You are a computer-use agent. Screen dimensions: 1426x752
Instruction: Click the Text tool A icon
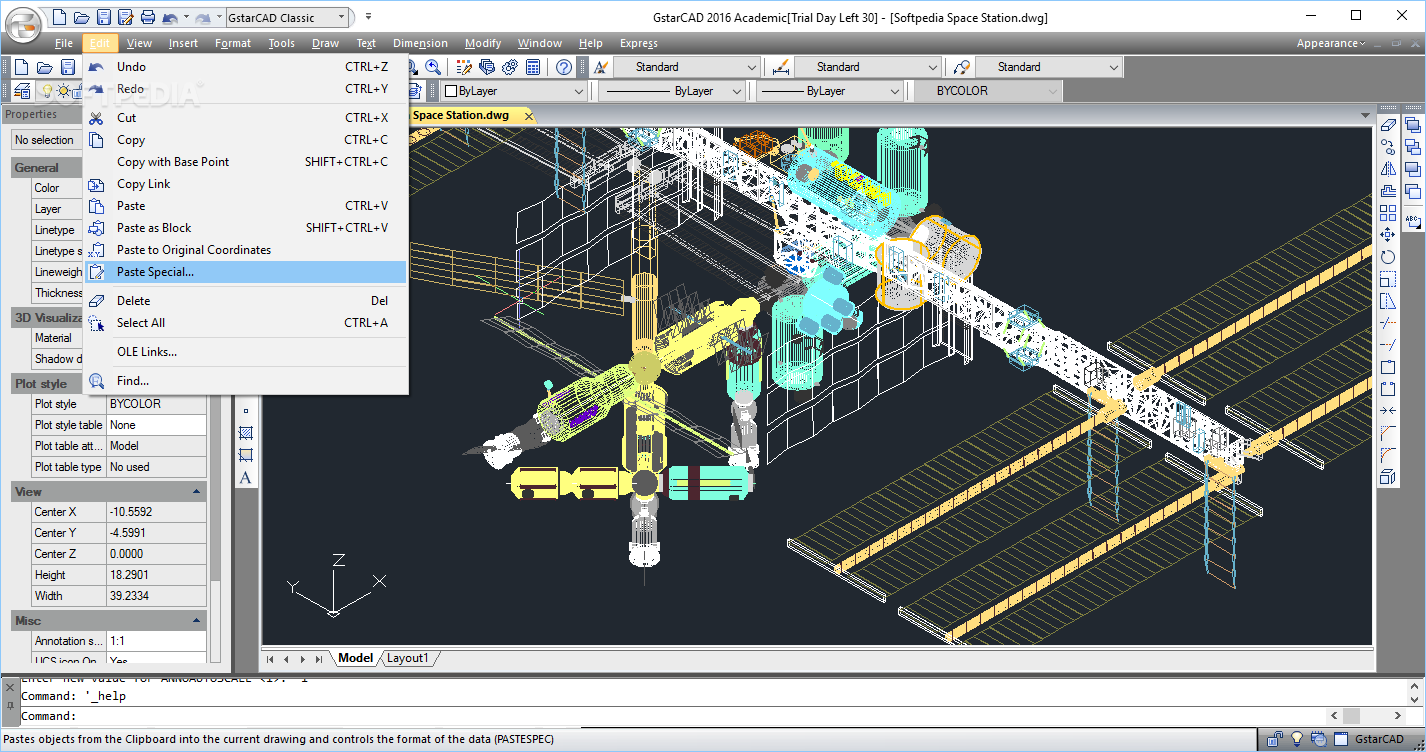[x=246, y=477]
